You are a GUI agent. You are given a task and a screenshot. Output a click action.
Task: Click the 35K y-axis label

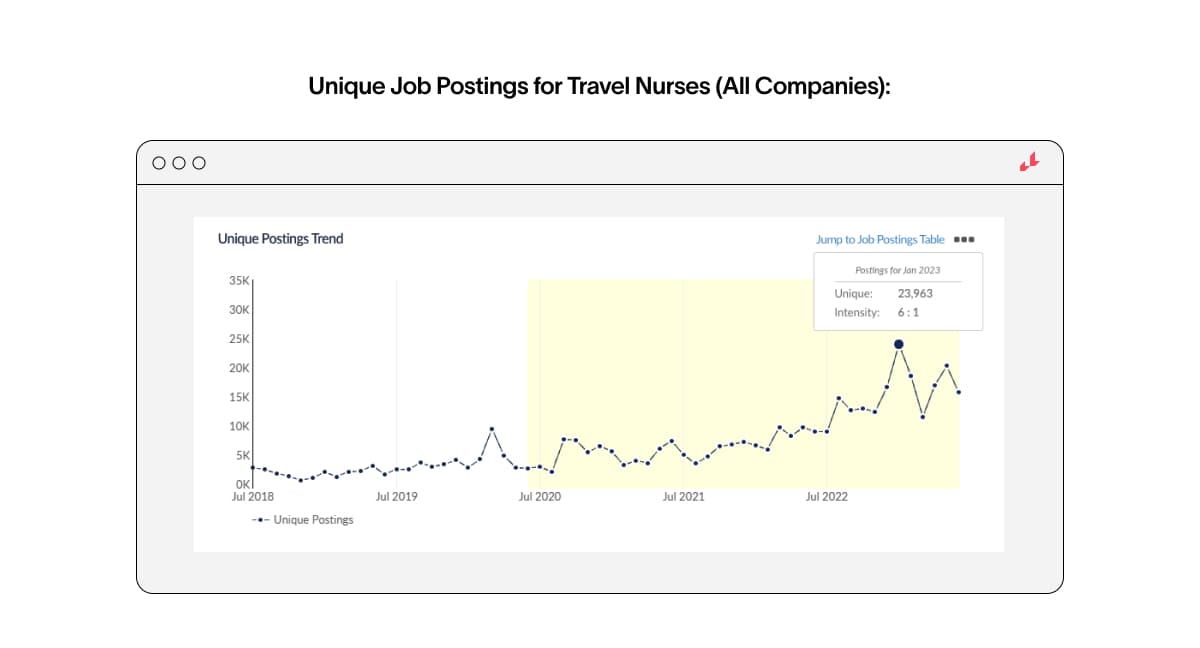pyautogui.click(x=238, y=281)
